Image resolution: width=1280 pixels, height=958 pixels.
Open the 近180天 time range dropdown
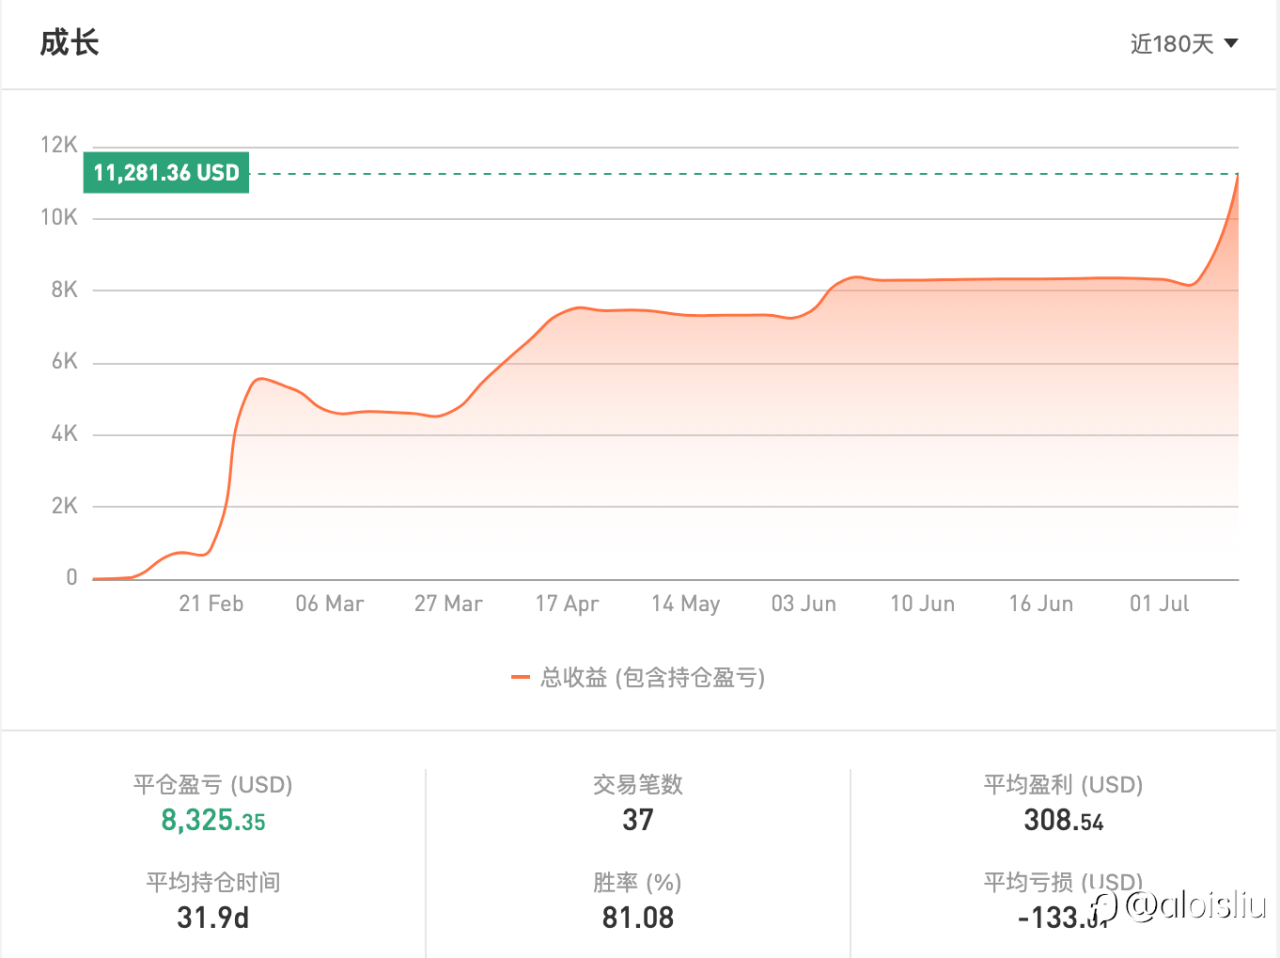click(x=1172, y=44)
